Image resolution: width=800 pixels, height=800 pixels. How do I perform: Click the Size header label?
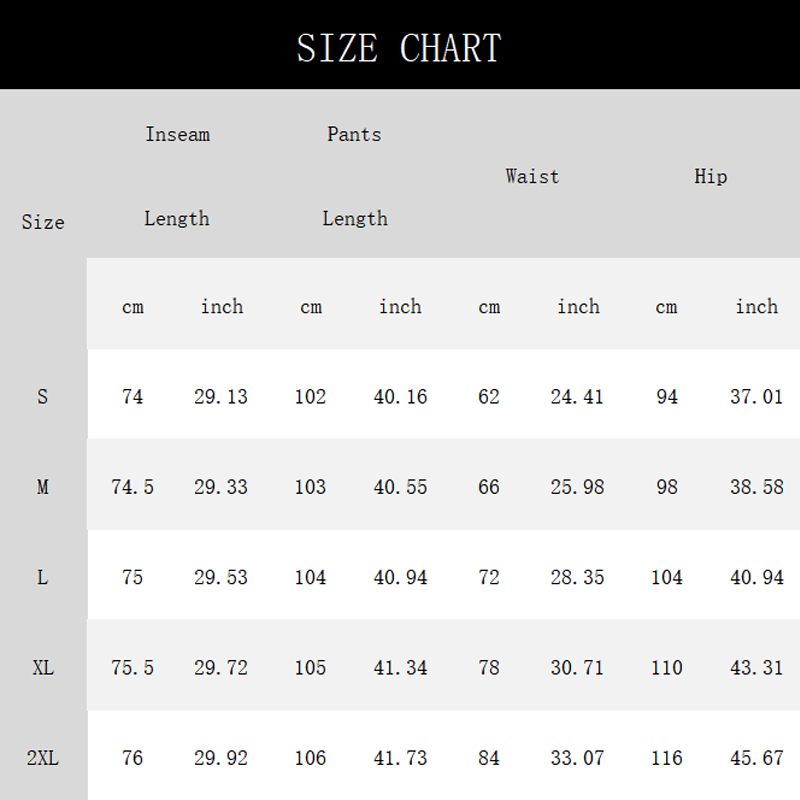tap(43, 222)
